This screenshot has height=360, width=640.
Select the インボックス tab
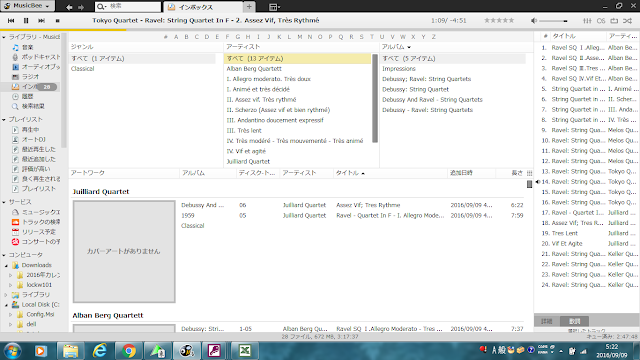[x=203, y=7]
